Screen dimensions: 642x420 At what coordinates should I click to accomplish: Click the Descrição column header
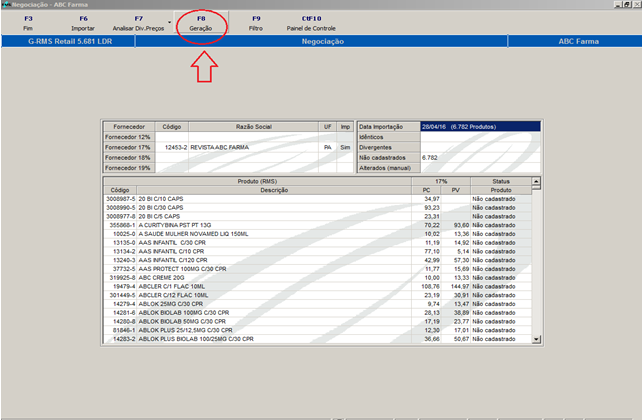click(274, 190)
